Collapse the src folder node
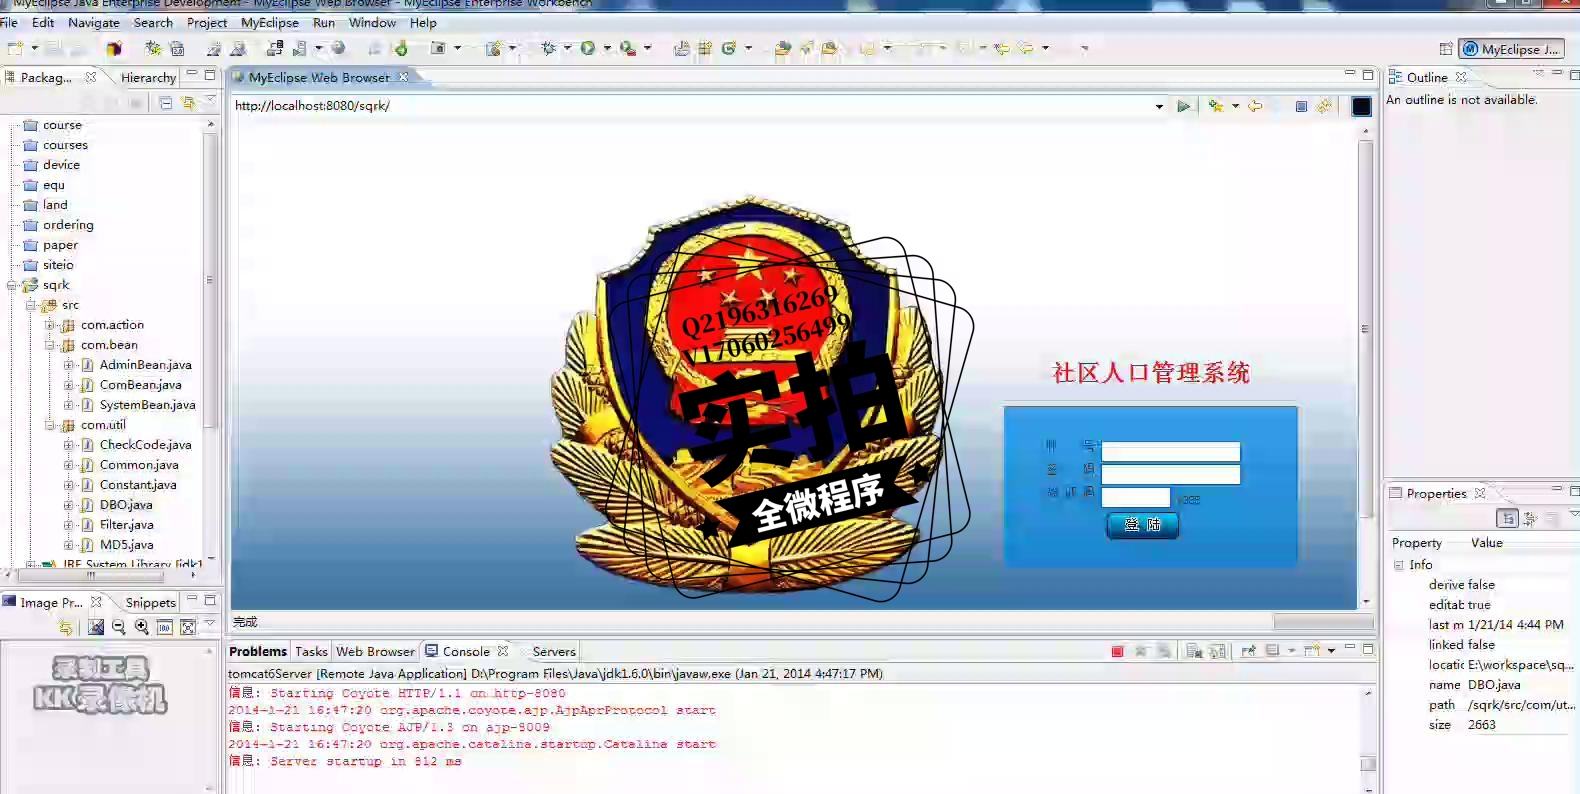Viewport: 1580px width, 794px height. point(31,305)
